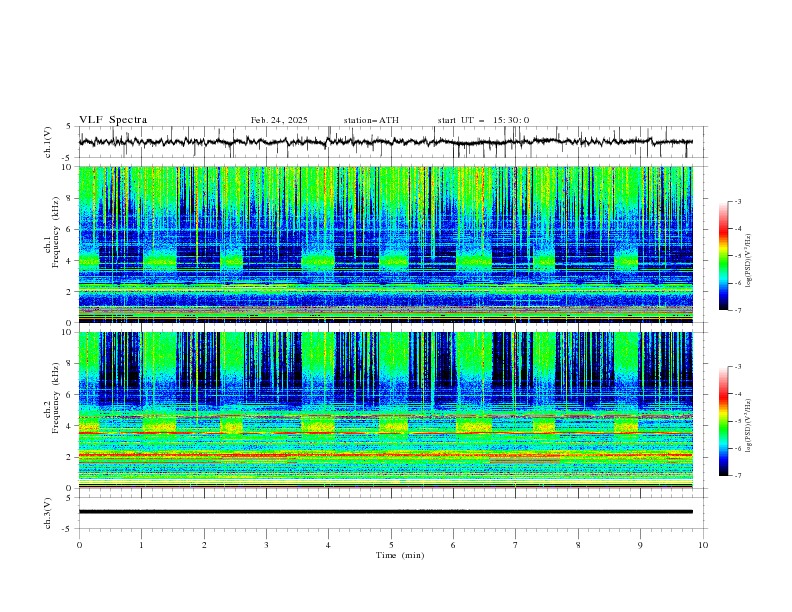Click the ch.1 spectrogram colorbar
The image size is (792, 612).
pyautogui.click(x=723, y=256)
